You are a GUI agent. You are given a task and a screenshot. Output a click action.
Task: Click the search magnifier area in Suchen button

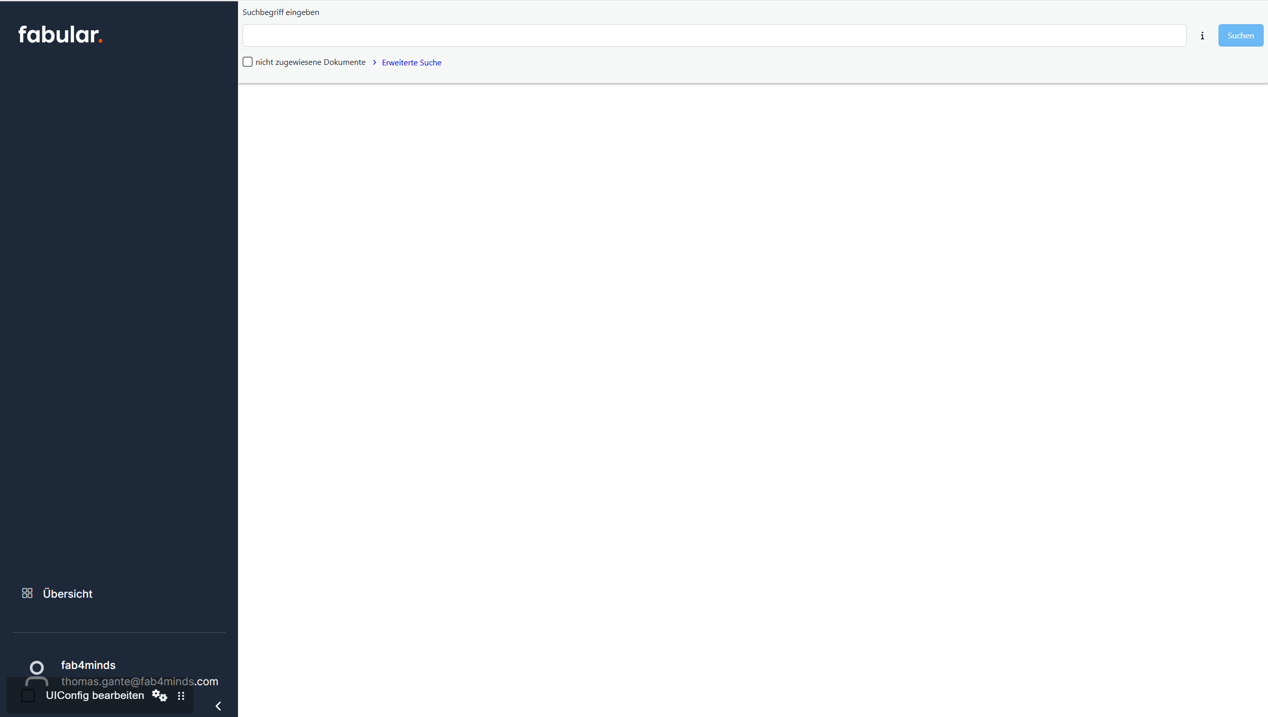click(1239, 35)
